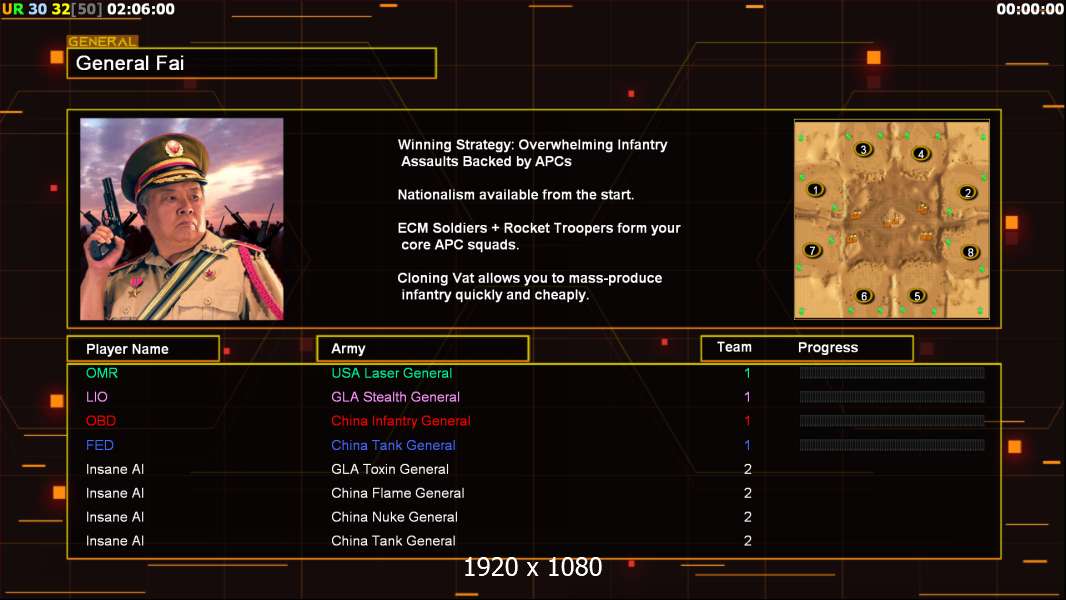Click China Flame General army entry
This screenshot has height=600, width=1066.
click(398, 493)
